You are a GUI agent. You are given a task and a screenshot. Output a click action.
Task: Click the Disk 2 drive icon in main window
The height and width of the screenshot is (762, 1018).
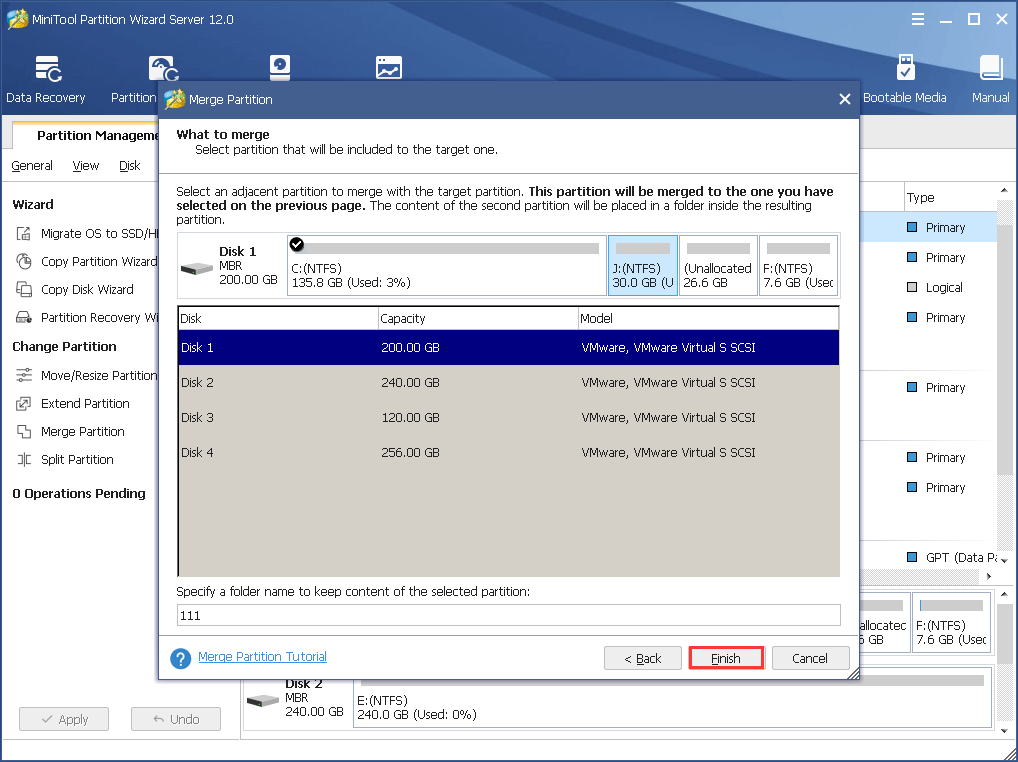pos(263,701)
